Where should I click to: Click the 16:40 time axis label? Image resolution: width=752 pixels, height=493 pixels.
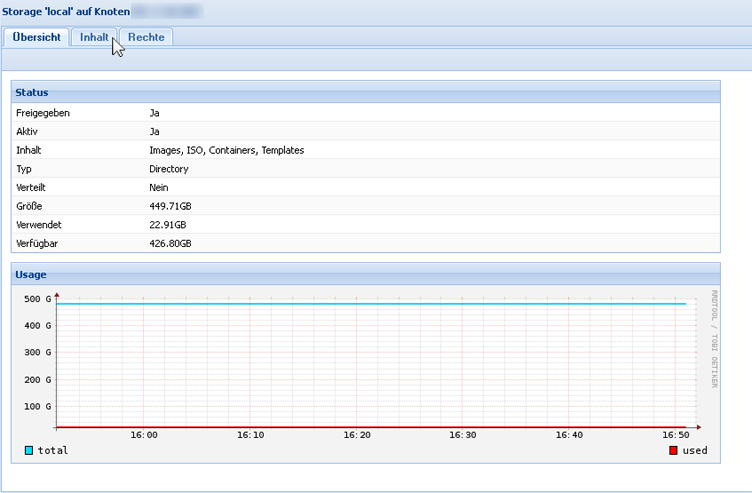pyautogui.click(x=569, y=435)
